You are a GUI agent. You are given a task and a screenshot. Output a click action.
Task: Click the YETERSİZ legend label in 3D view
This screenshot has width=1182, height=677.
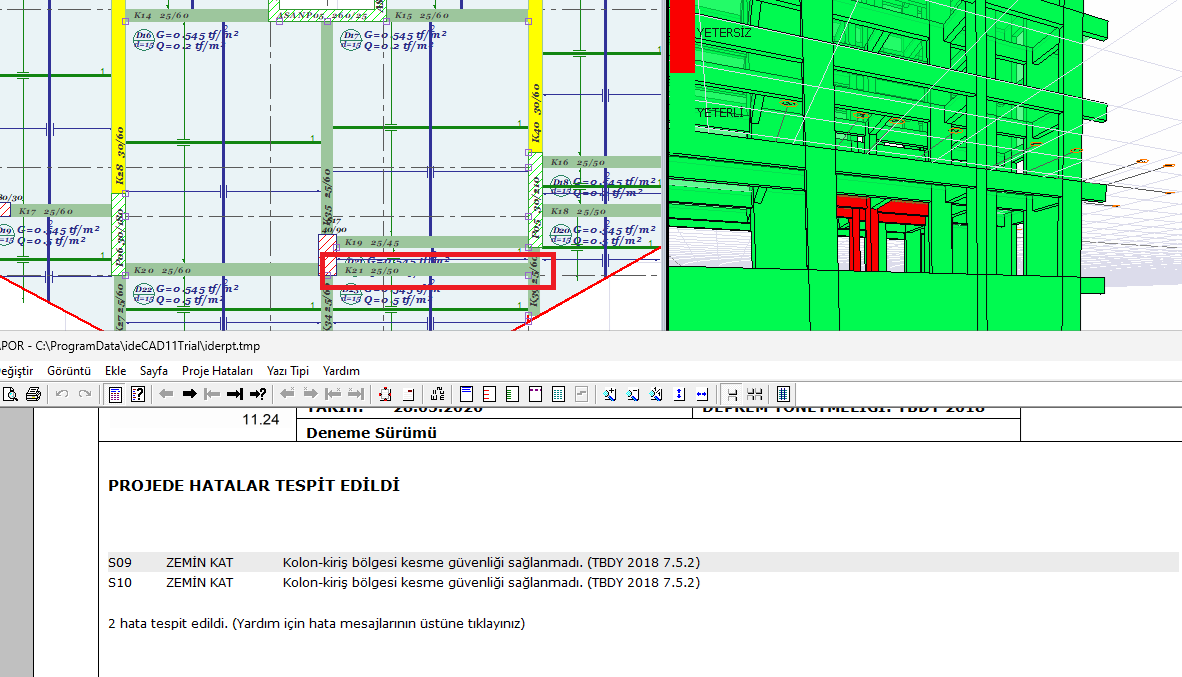(x=724, y=33)
